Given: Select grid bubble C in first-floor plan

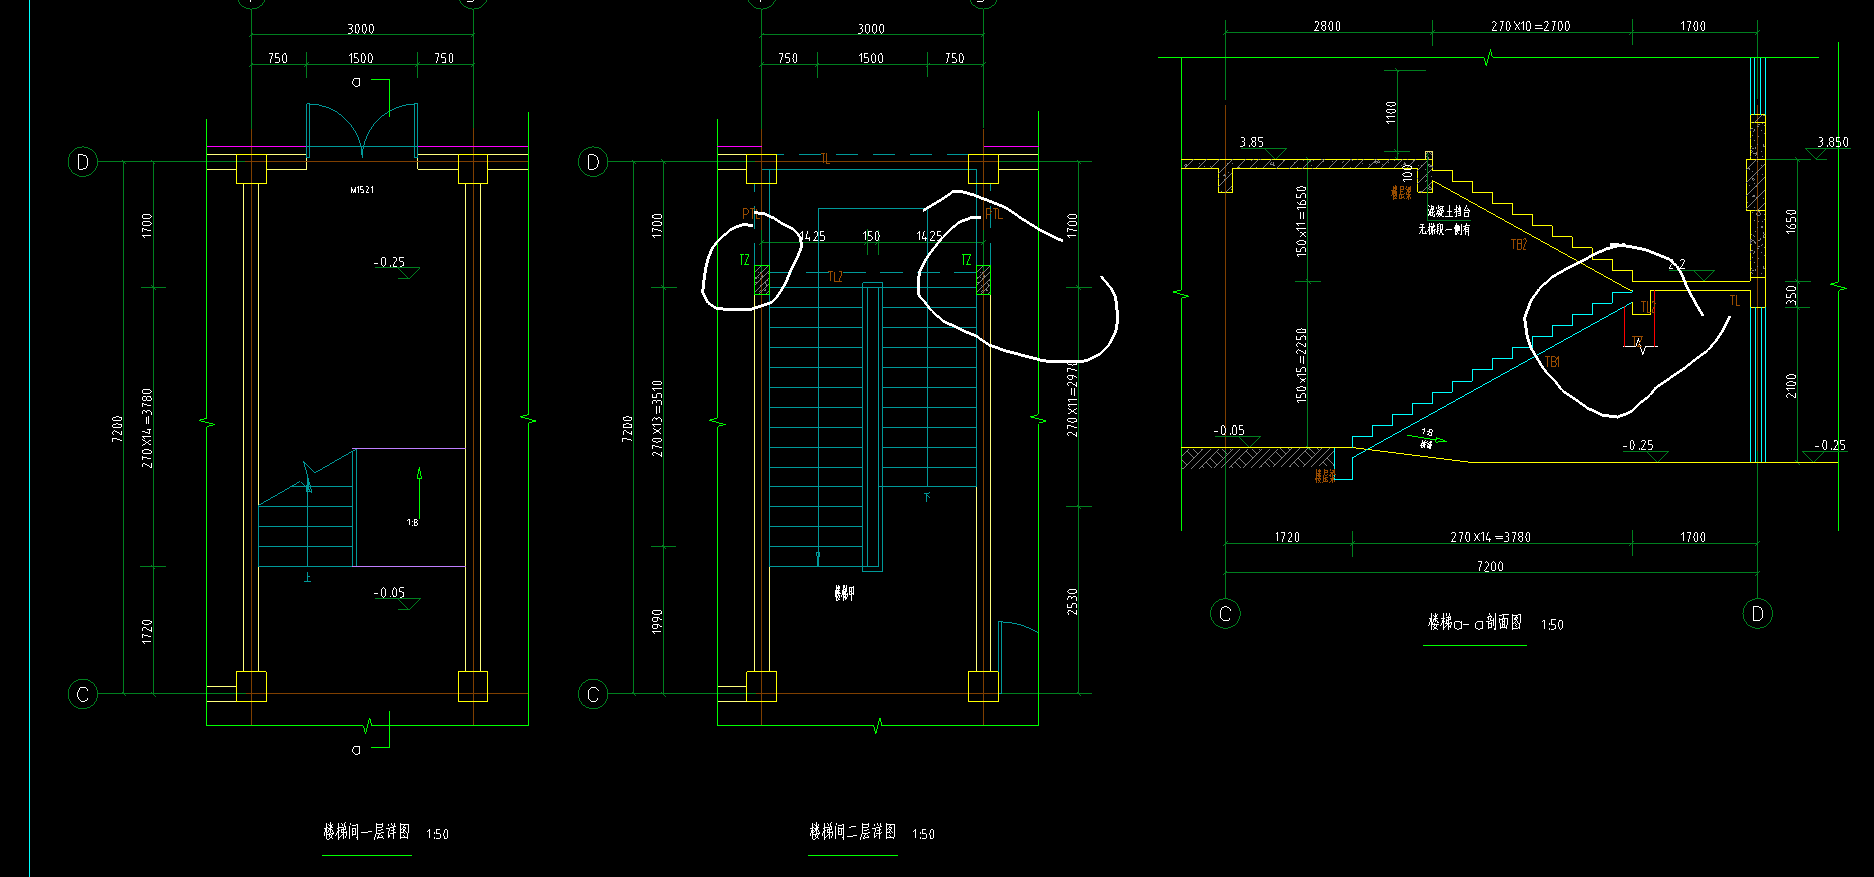Looking at the screenshot, I should [83, 693].
